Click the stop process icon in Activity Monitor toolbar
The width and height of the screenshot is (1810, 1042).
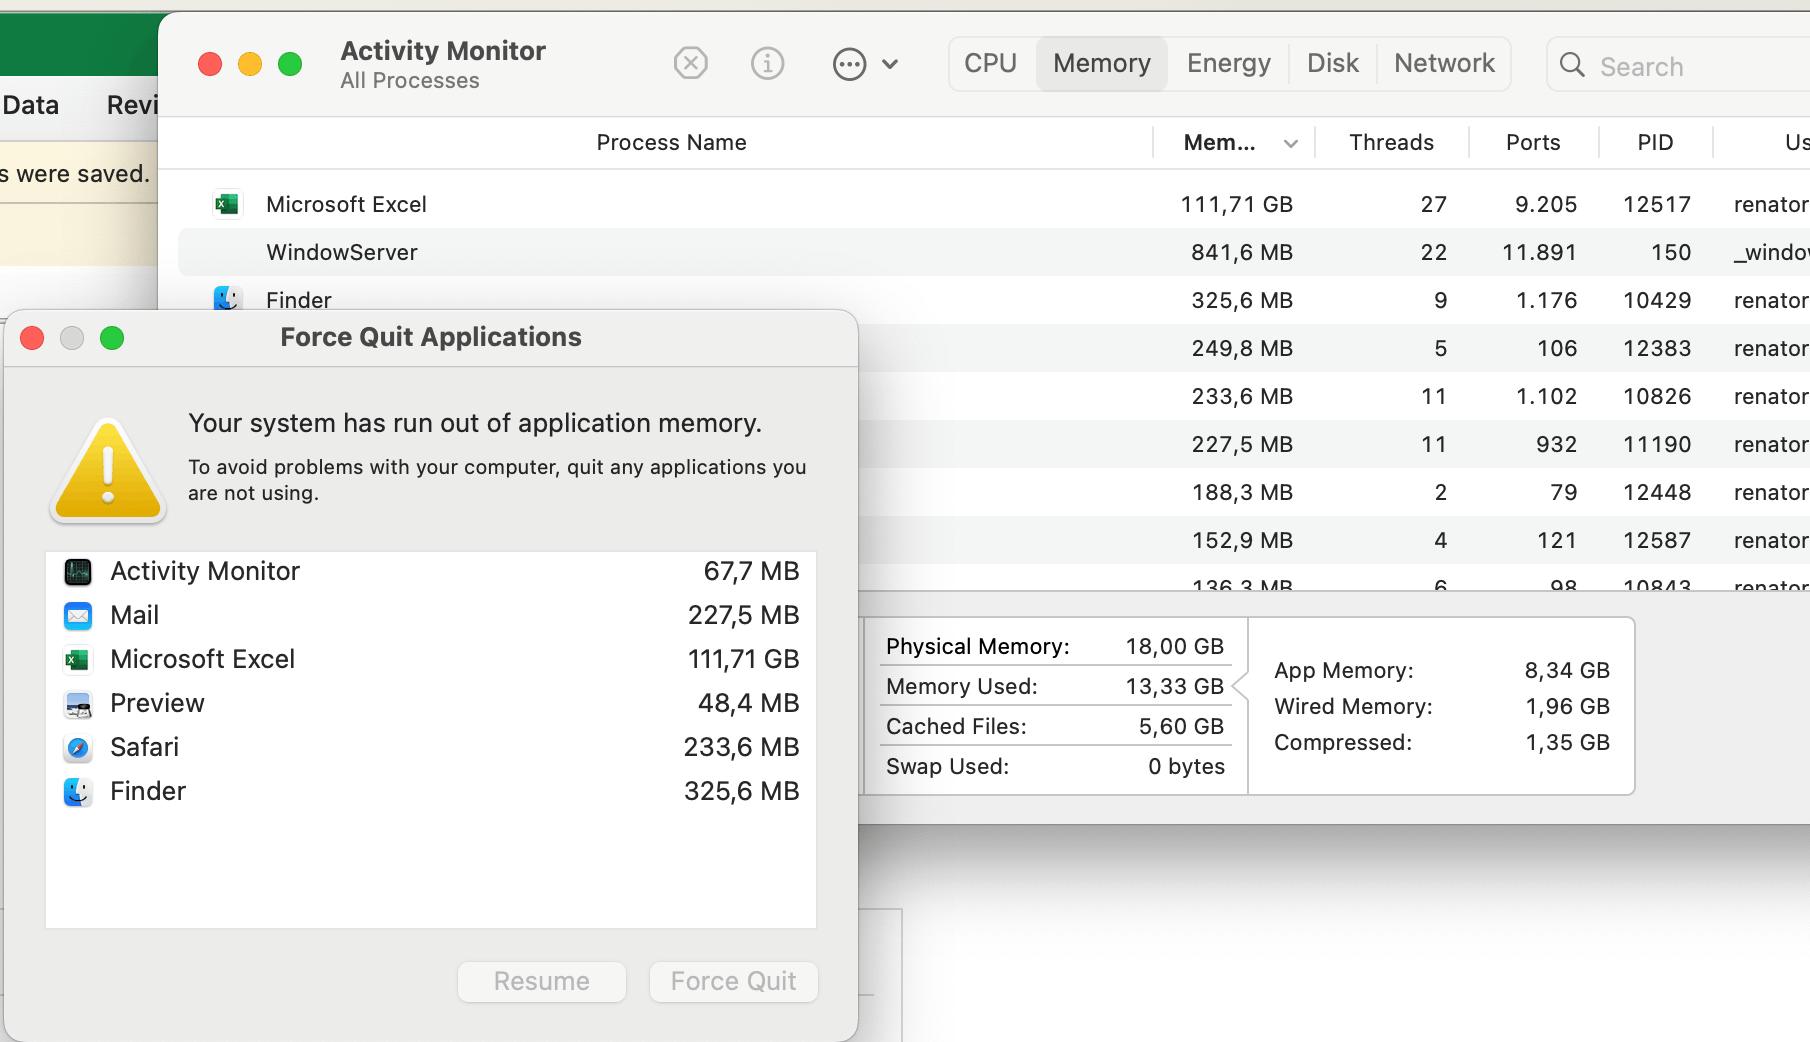690,64
